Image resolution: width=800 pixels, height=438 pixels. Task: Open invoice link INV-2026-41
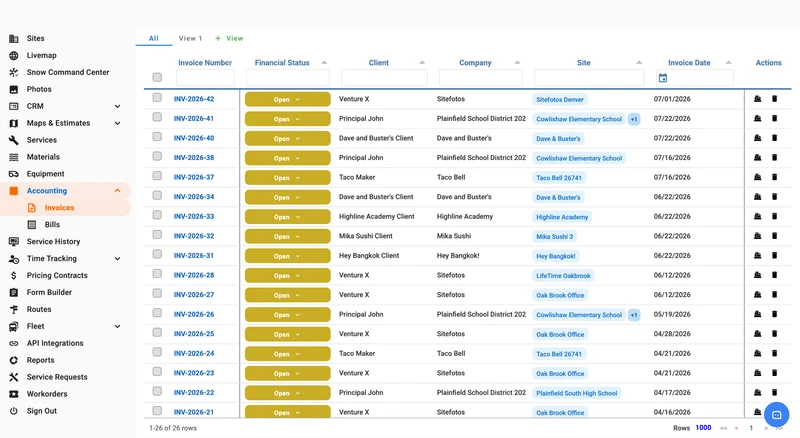pos(194,118)
